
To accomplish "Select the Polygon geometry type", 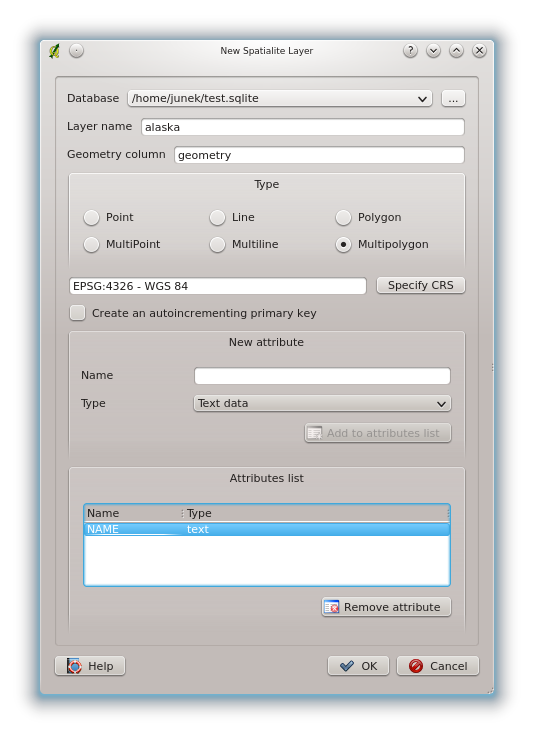I will pyautogui.click(x=343, y=217).
